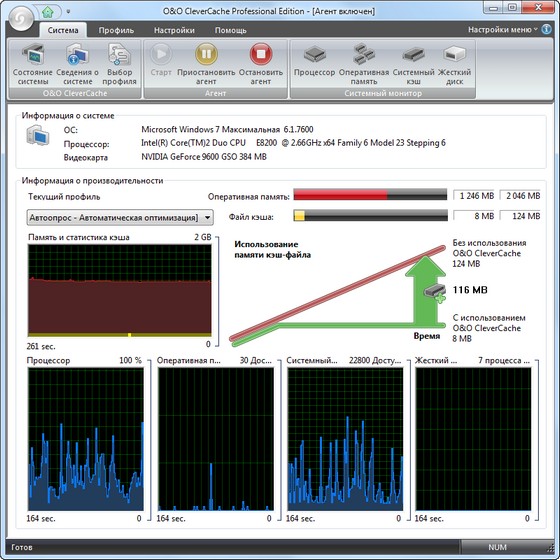
Task: Switch to the Настройки tab
Action: [174, 30]
